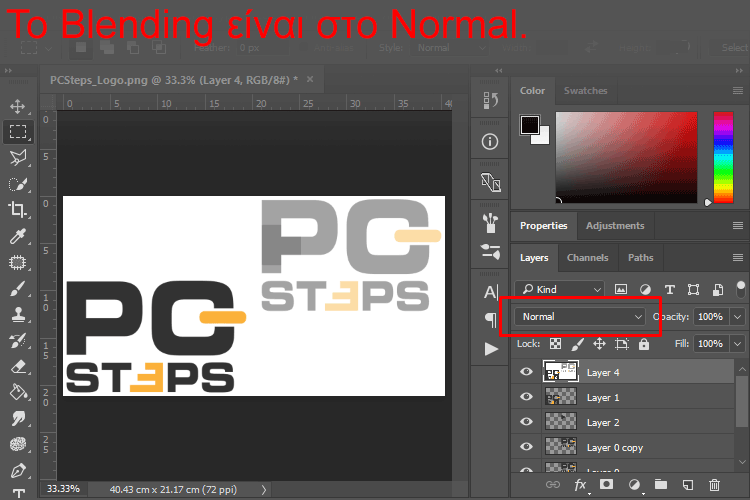Viewport: 750px width, 500px height.
Task: Add a layer mask
Action: pos(607,485)
